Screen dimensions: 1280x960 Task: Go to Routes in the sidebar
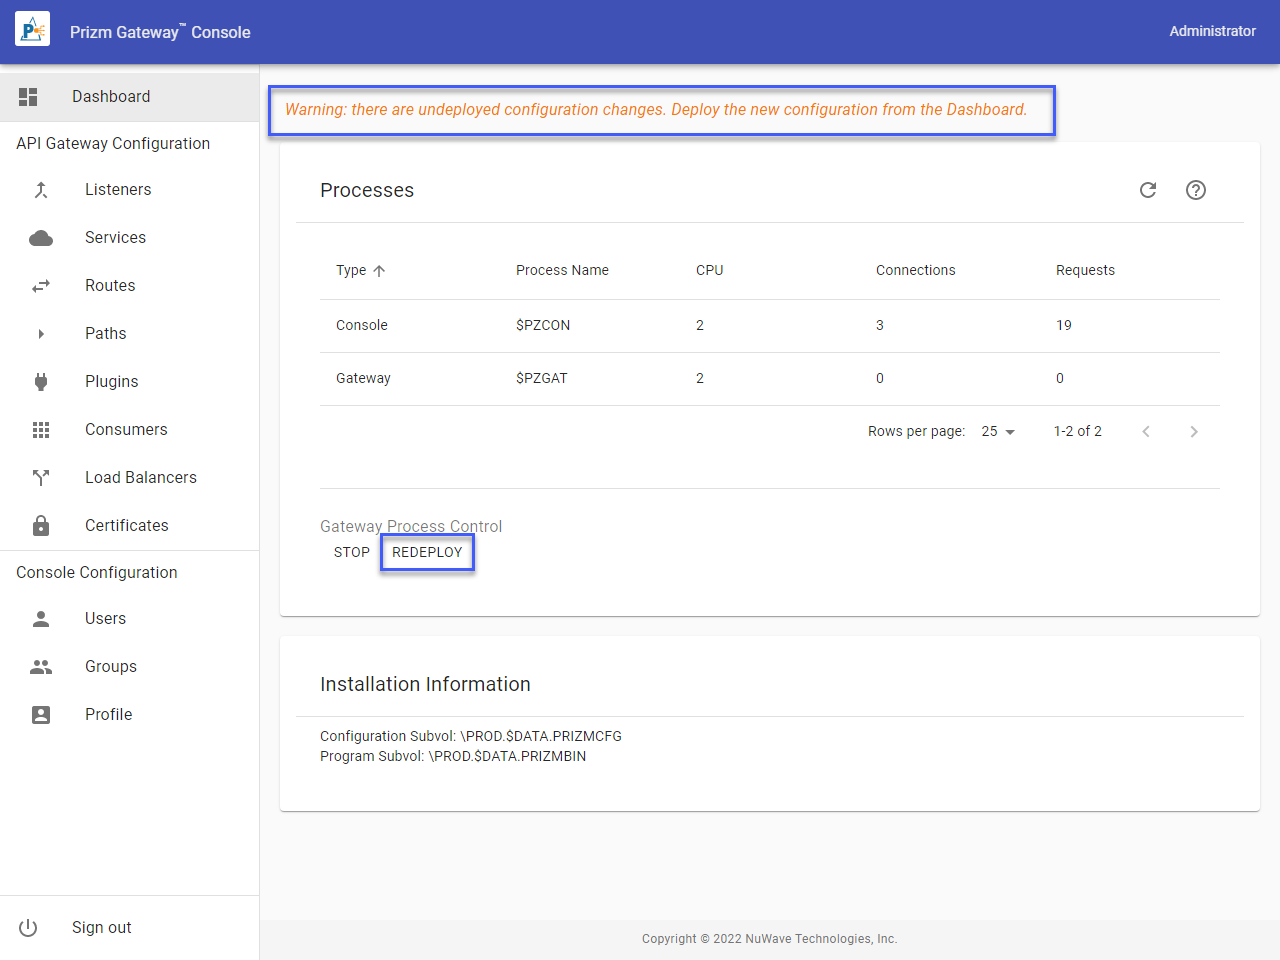(110, 286)
